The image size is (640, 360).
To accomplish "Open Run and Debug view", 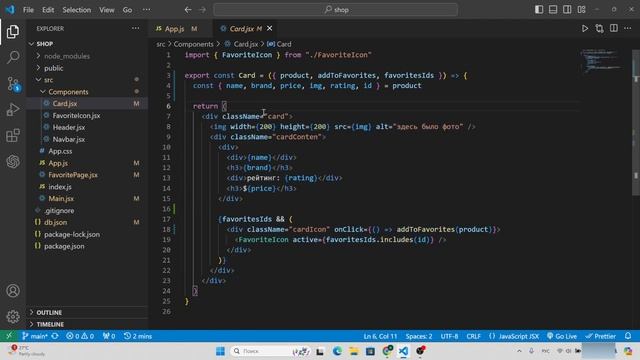I will (x=13, y=109).
